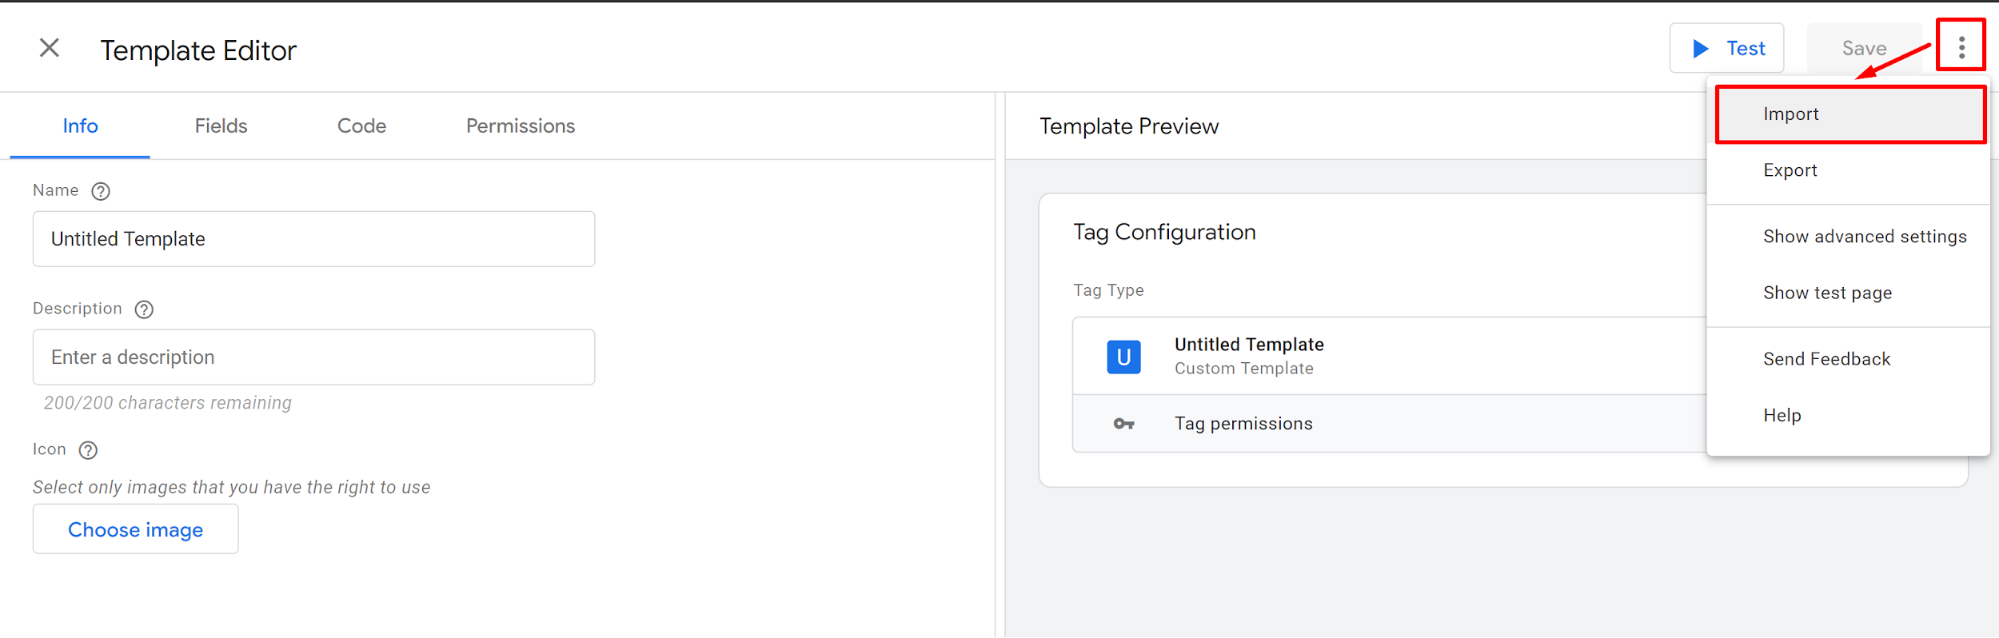Click Send Feedback in the menu
Viewport: 1999px width, 638px height.
click(1826, 359)
